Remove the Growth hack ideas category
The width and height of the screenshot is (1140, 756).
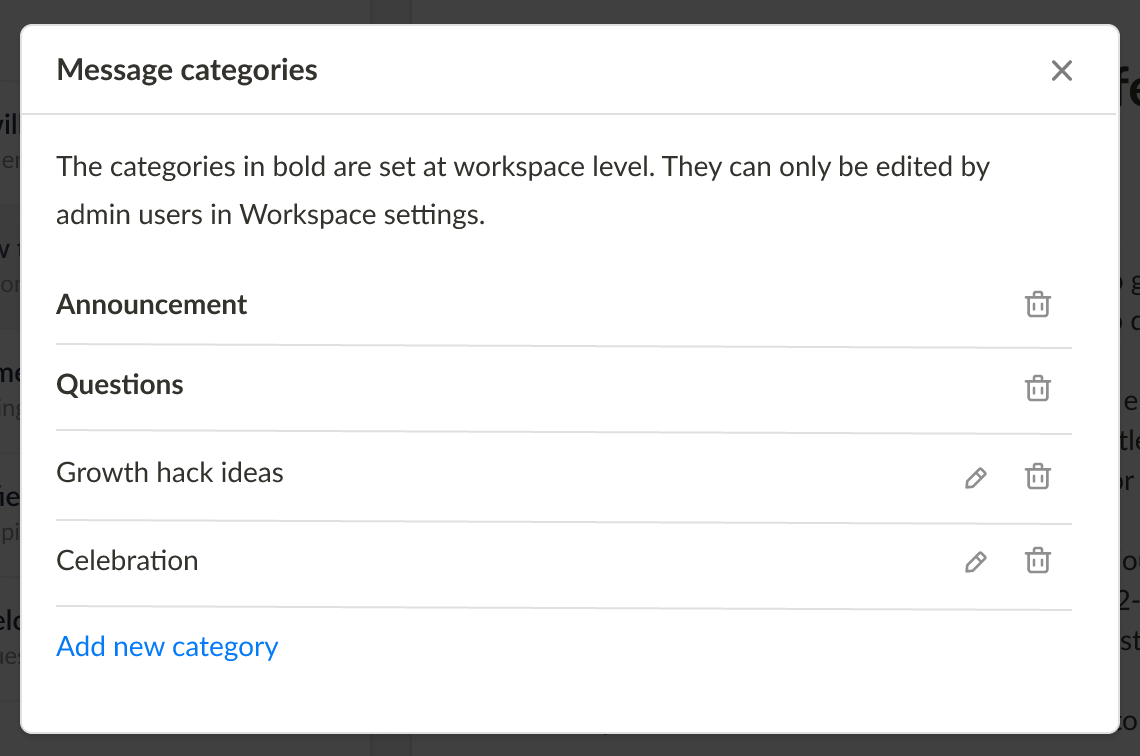click(1038, 477)
